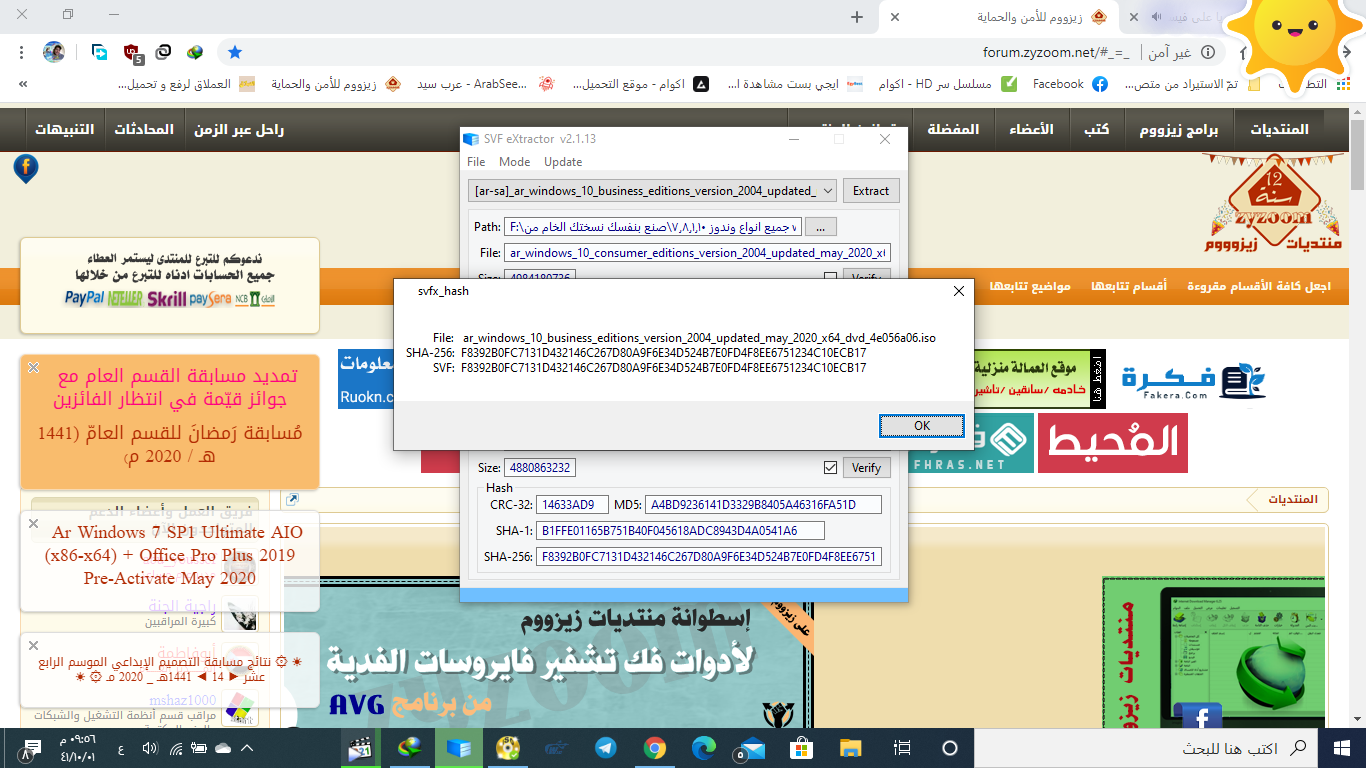Click the taskbar search box اكتب هنا للبحث
Image resolution: width=1366 pixels, height=768 pixels.
pos(1145,747)
